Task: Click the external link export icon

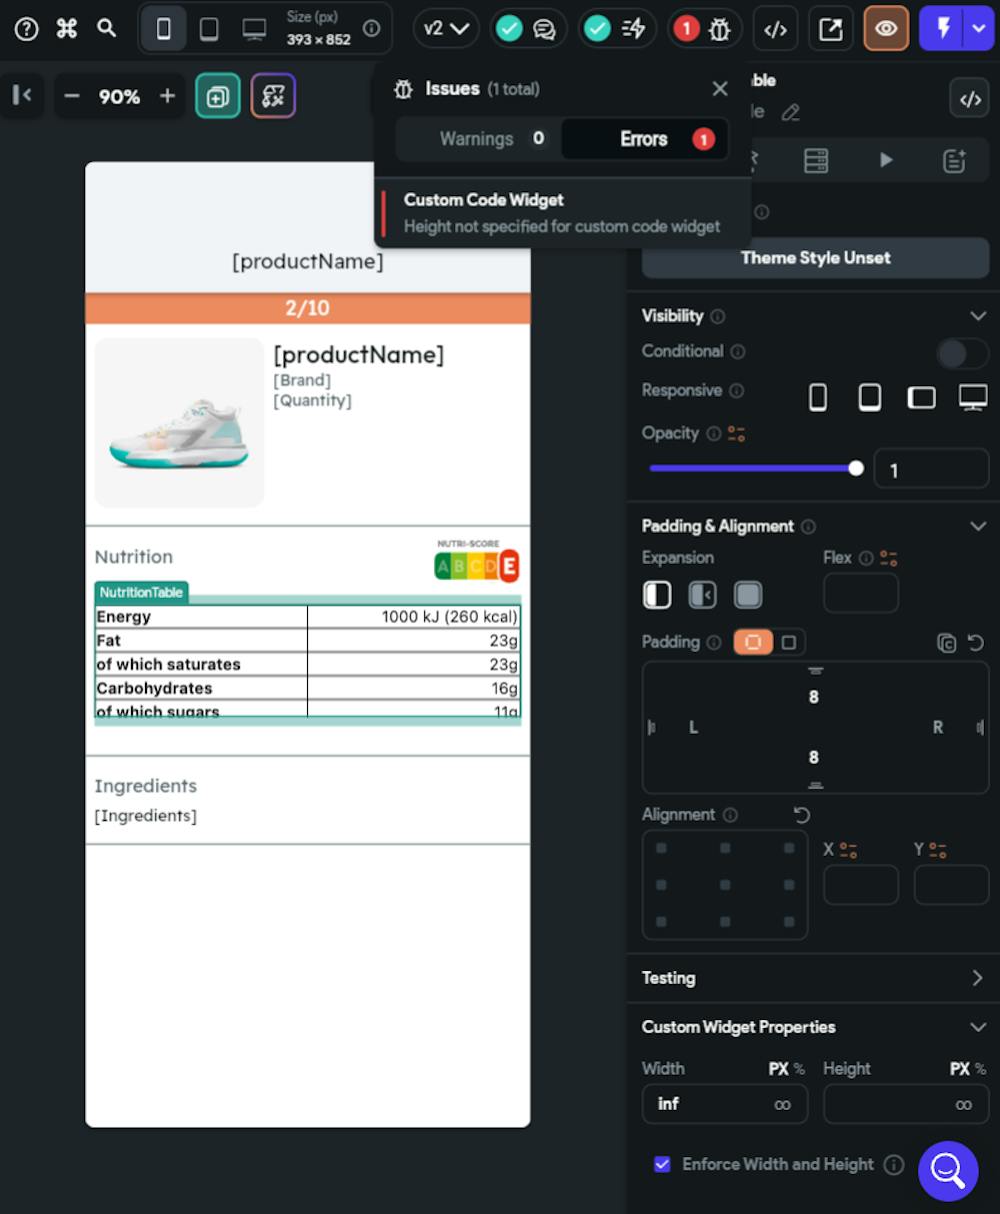Action: (x=830, y=28)
